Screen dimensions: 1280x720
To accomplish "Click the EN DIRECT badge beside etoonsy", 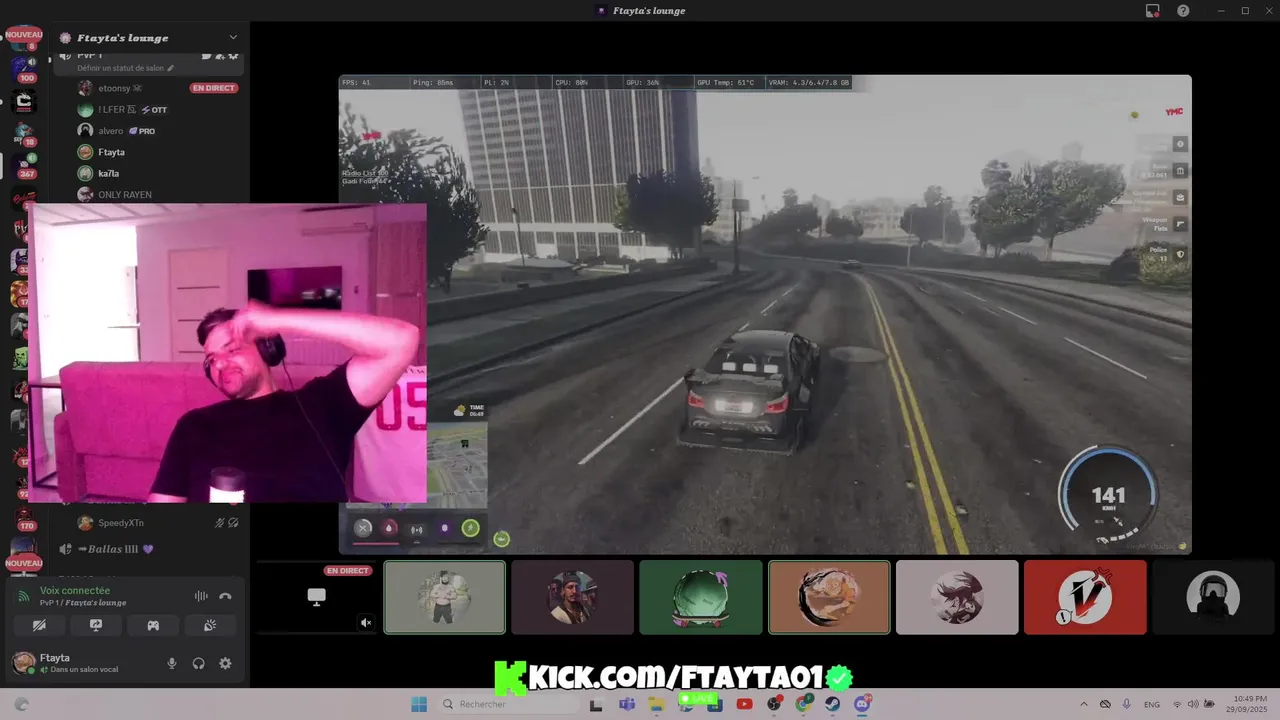I will (x=213, y=88).
